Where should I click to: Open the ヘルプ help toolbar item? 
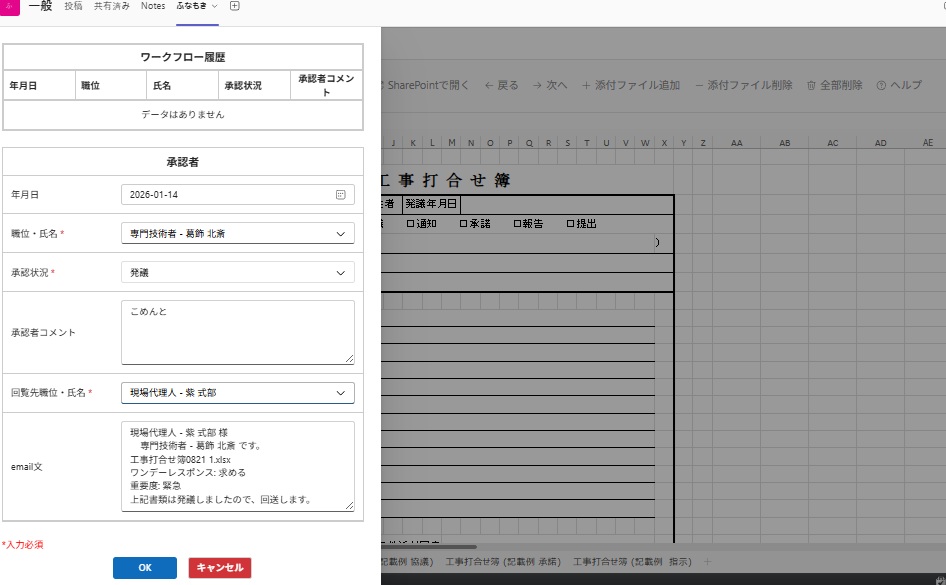(x=898, y=86)
